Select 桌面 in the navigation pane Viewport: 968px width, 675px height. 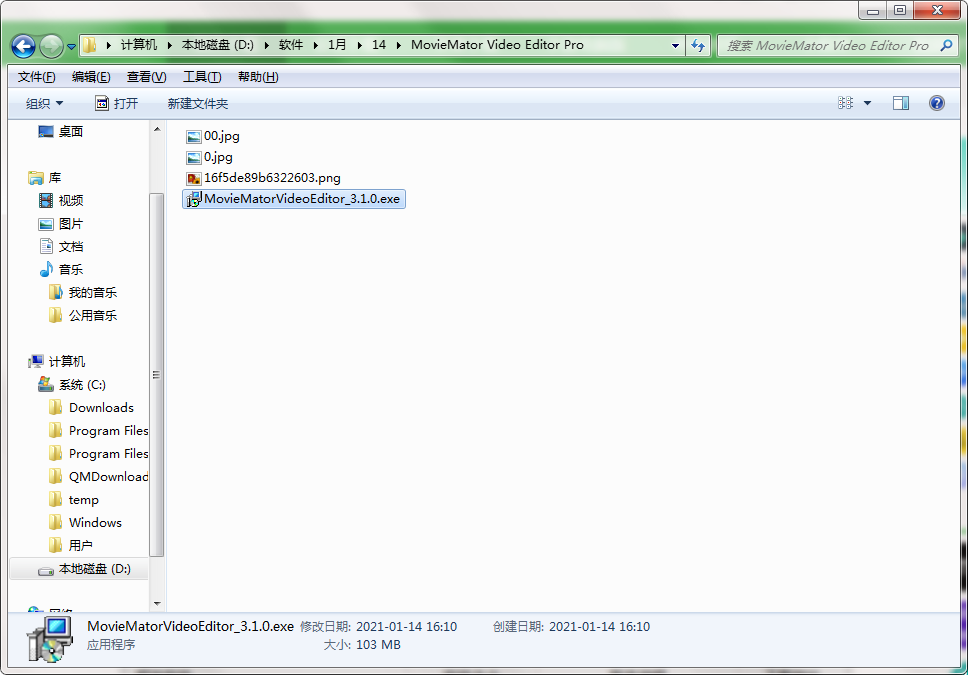(x=71, y=132)
